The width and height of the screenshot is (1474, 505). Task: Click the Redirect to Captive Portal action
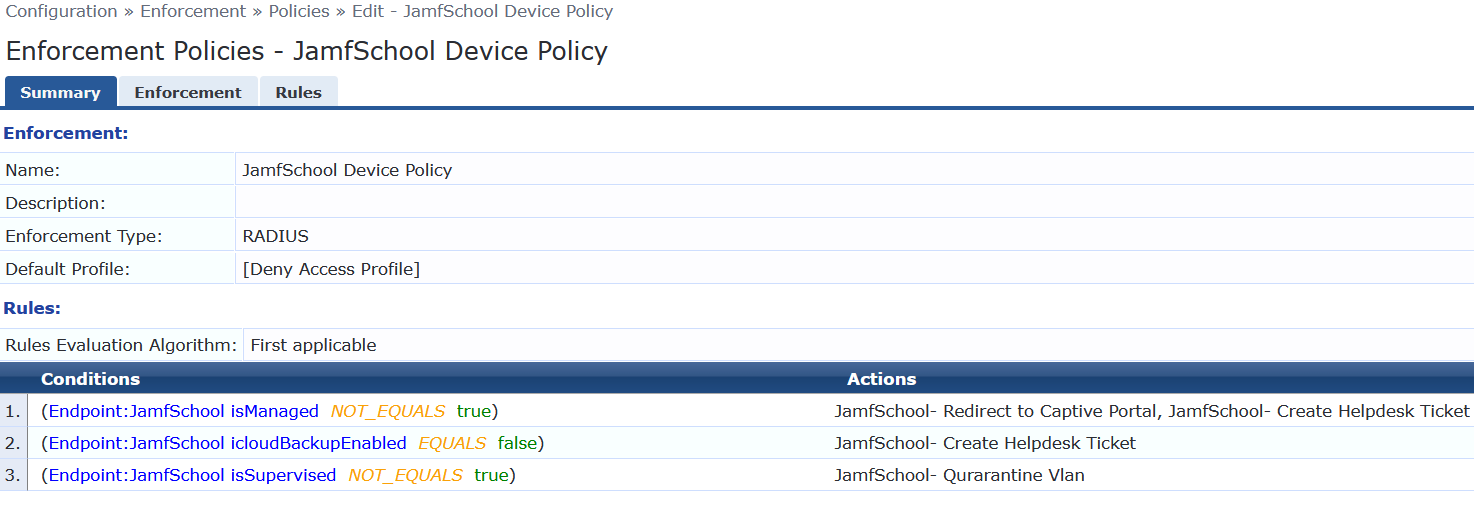998,411
